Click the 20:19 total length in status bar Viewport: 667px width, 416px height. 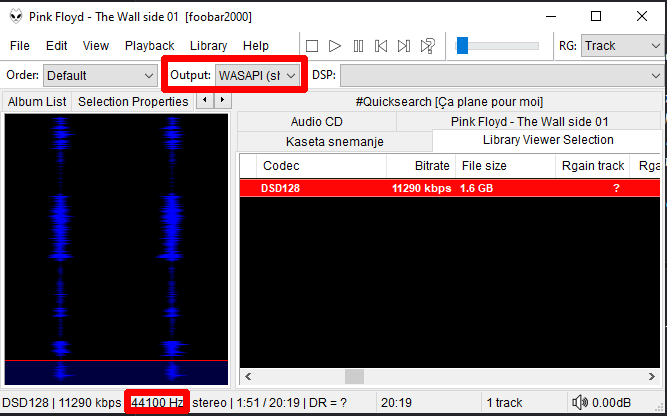pos(396,402)
